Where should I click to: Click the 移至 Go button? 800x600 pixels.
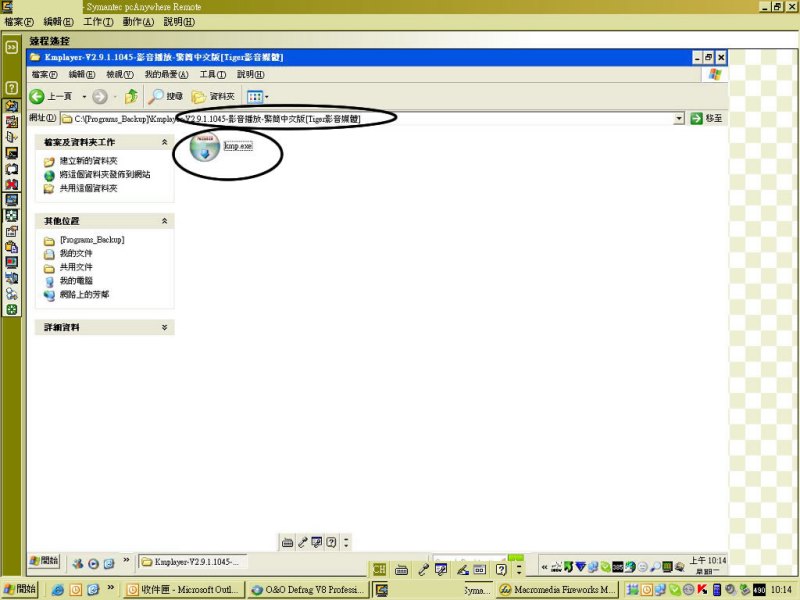click(x=707, y=119)
